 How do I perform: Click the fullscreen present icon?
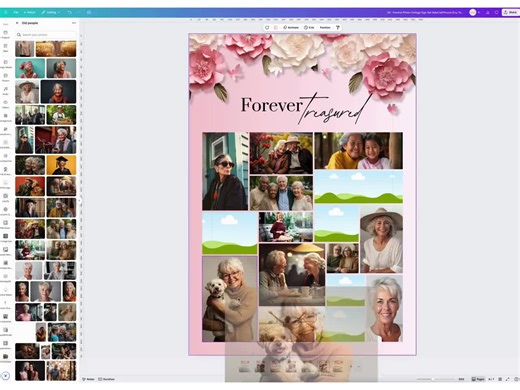point(508,379)
